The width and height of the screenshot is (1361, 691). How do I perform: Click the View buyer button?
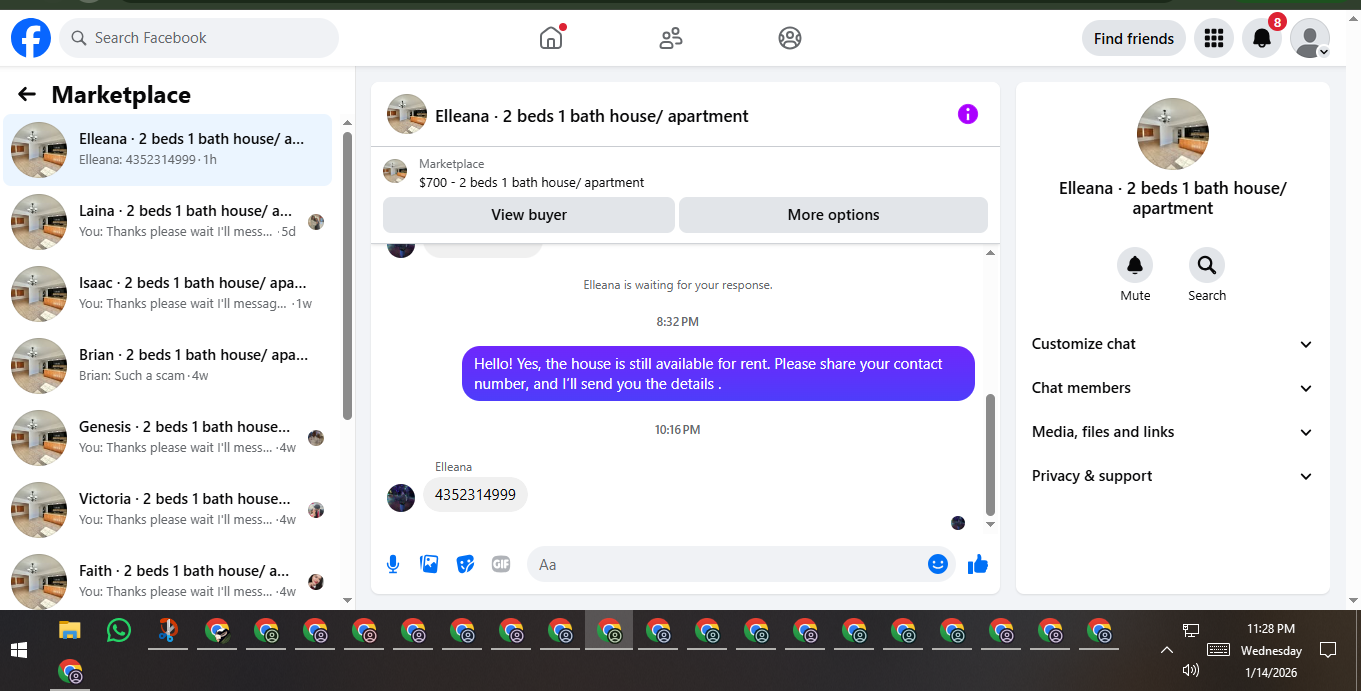point(529,215)
